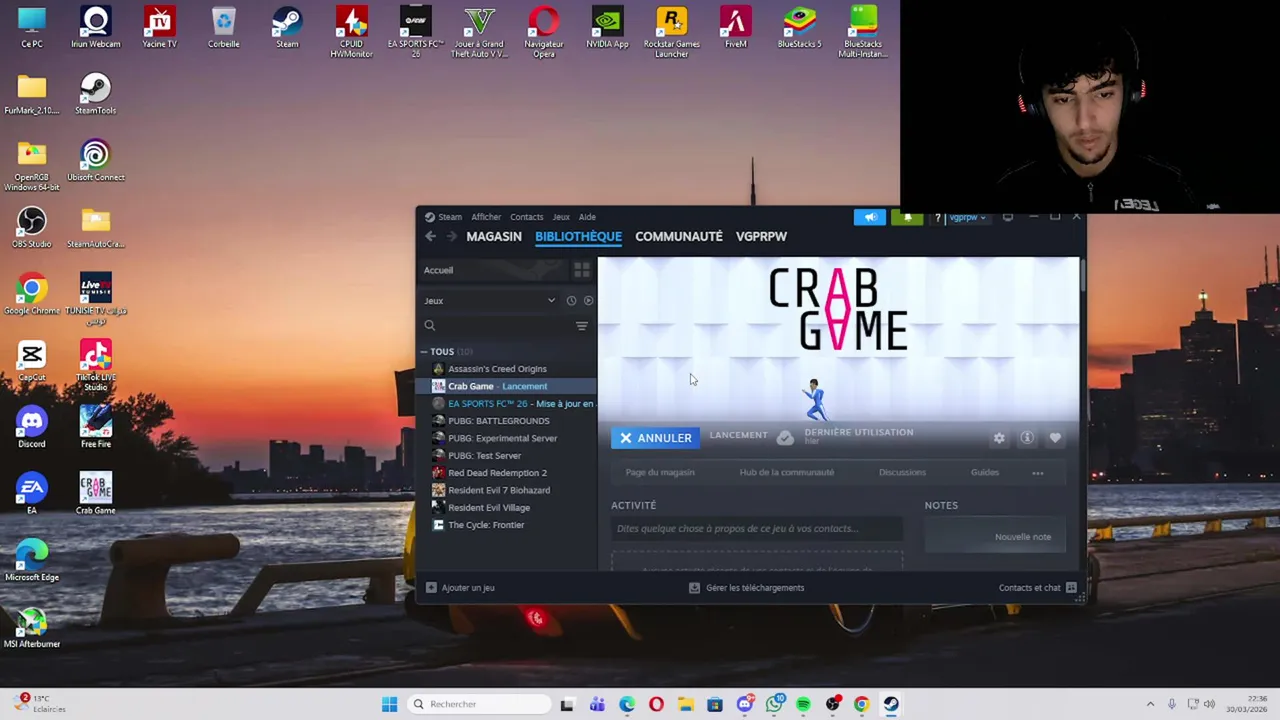Select Red Dead Redemption 2 in library
1280x720 pixels.
(497, 473)
